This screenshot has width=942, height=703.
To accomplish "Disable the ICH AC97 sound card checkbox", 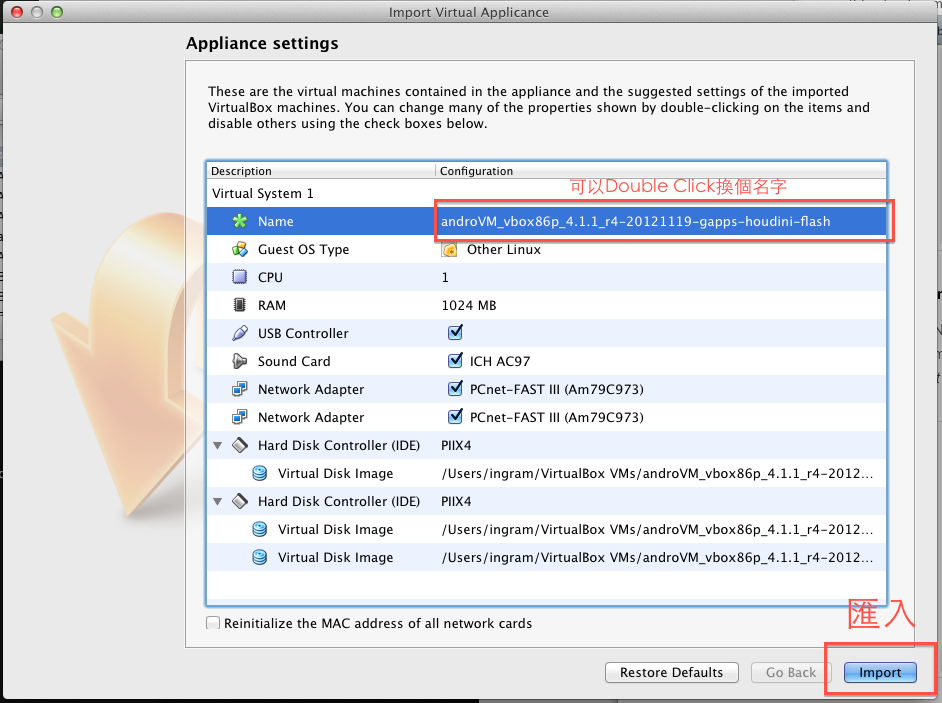I will click(456, 361).
